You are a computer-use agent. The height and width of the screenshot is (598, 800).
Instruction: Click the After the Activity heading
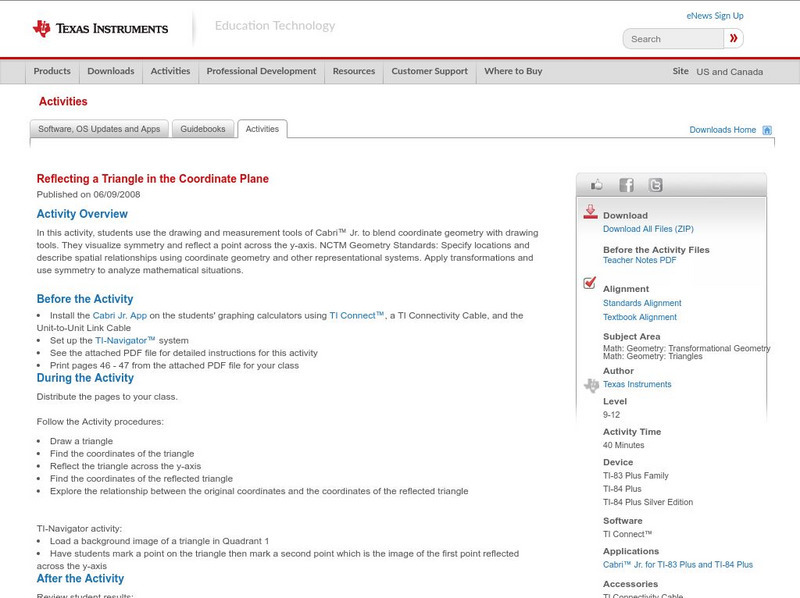[80, 579]
